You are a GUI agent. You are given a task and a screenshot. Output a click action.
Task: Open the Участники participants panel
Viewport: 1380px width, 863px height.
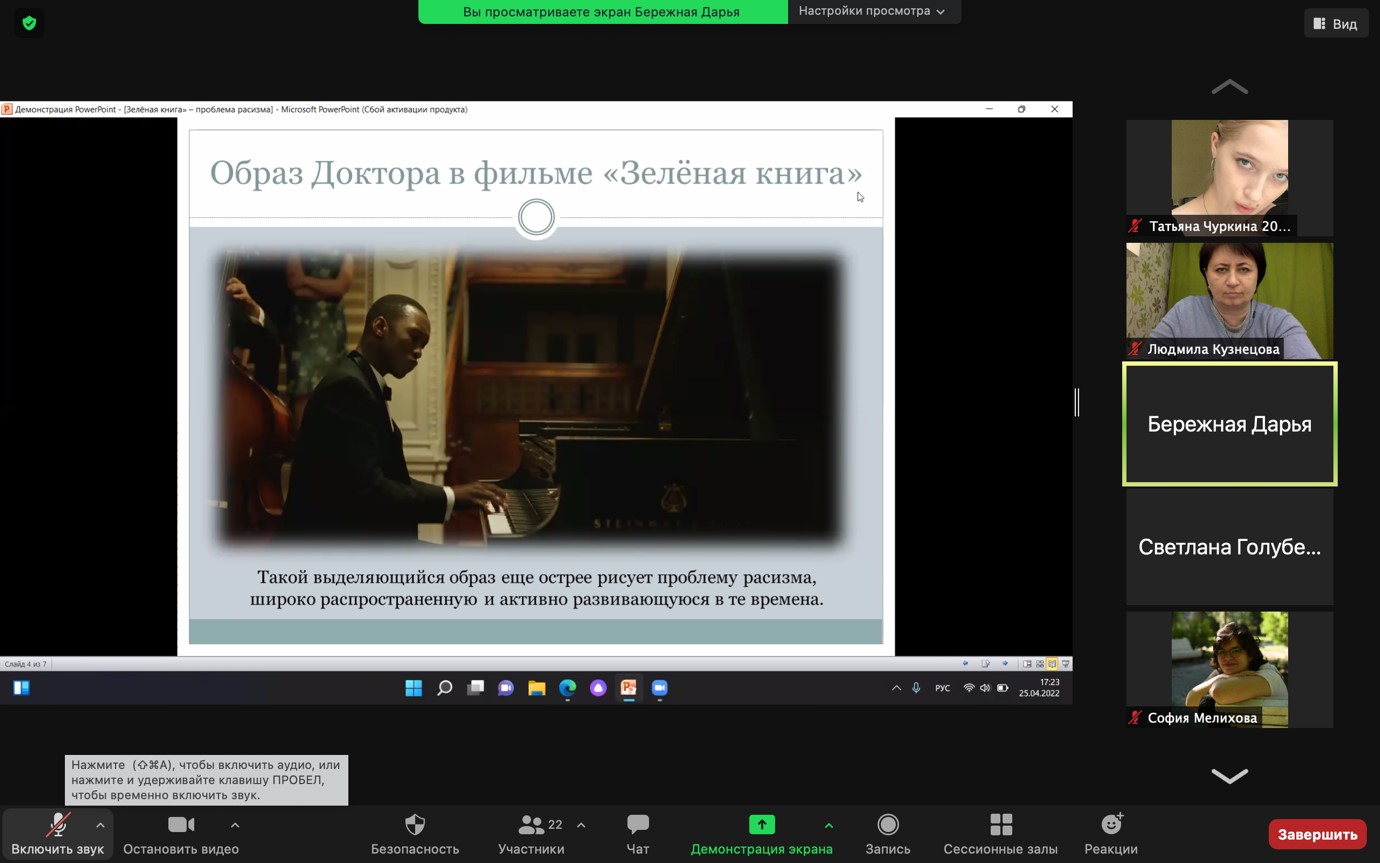[531, 834]
